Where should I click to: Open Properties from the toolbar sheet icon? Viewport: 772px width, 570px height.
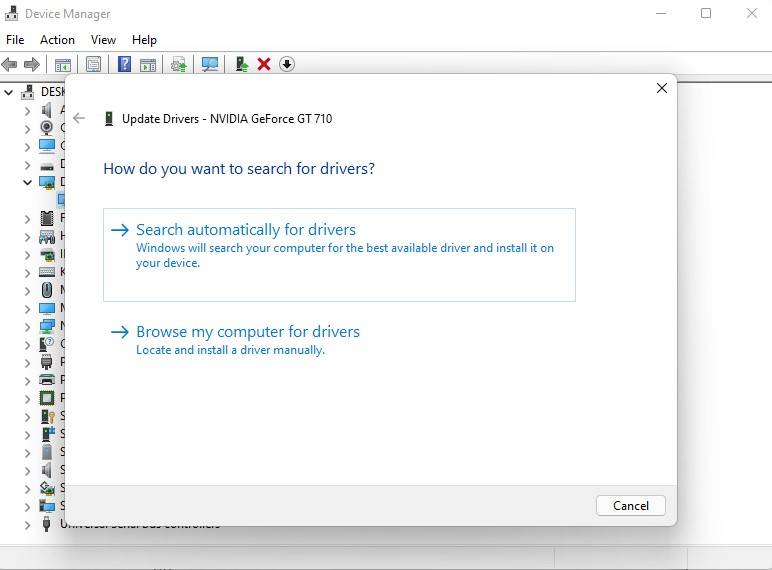[93, 64]
